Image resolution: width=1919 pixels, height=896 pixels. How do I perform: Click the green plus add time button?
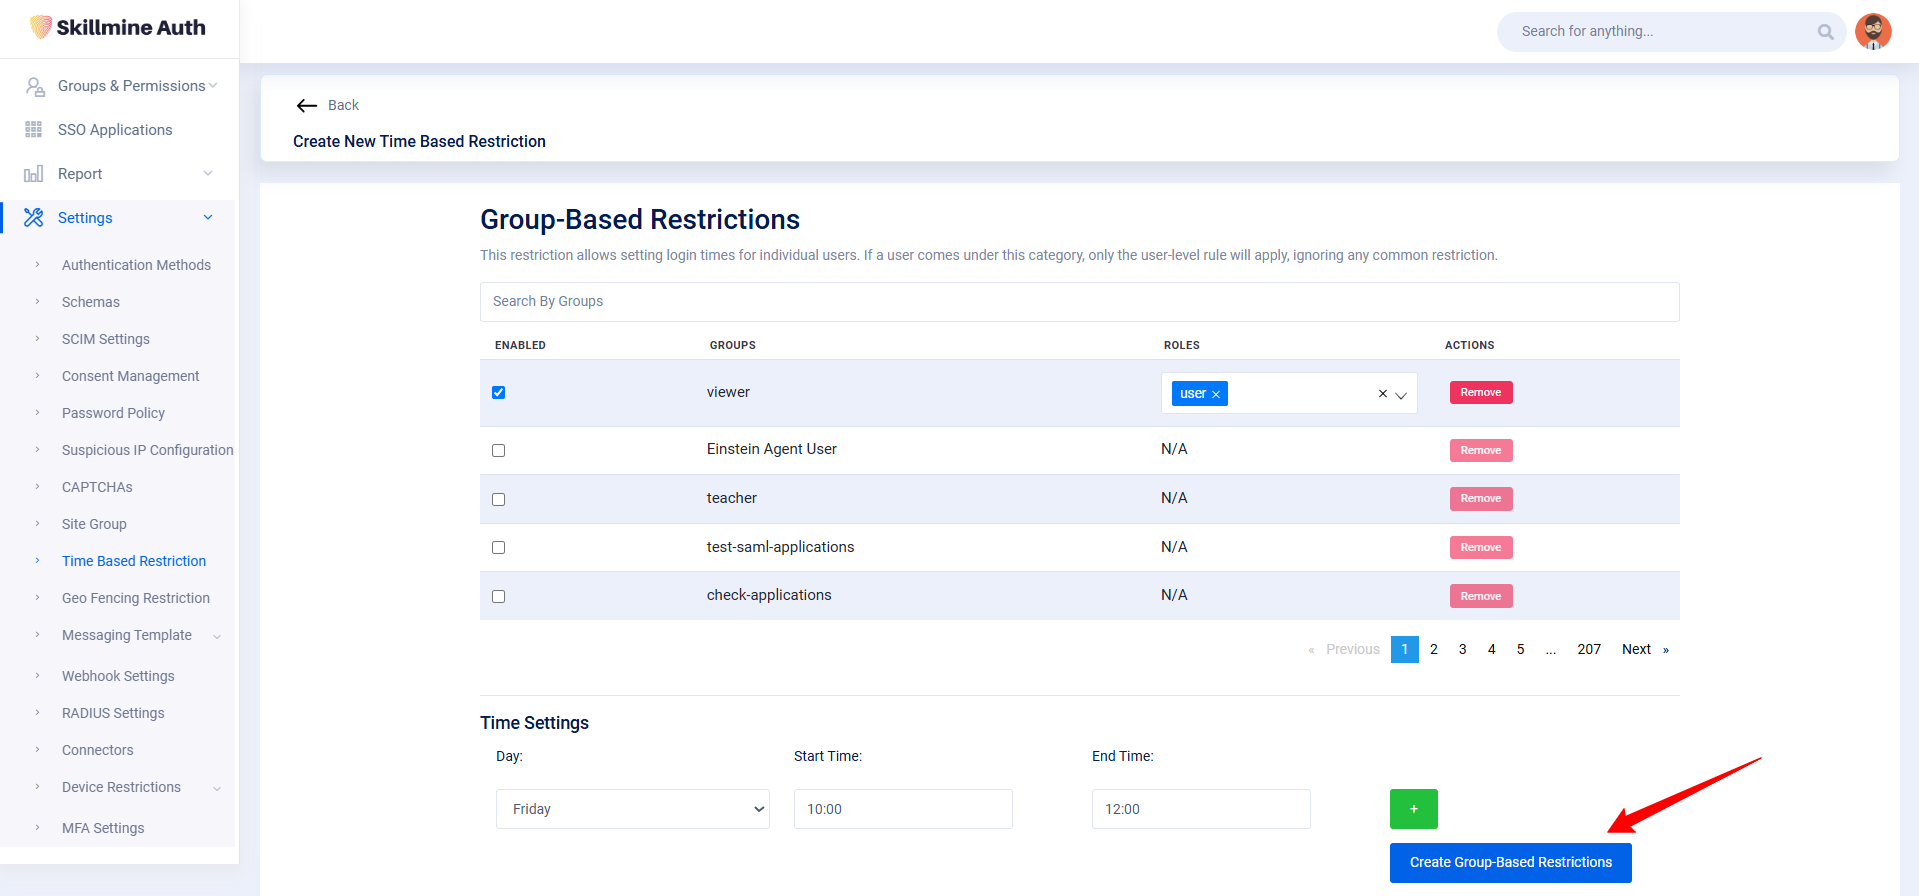(x=1413, y=809)
